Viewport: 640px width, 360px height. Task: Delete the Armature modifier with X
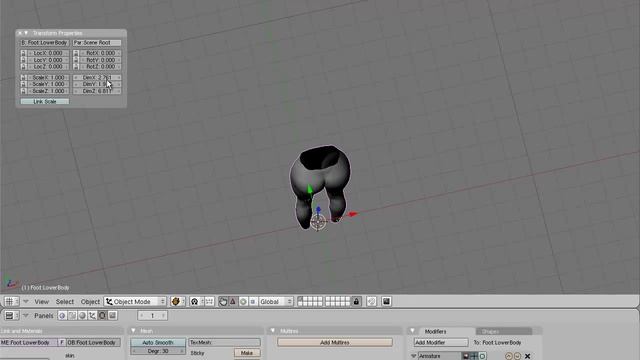[x=527, y=356]
